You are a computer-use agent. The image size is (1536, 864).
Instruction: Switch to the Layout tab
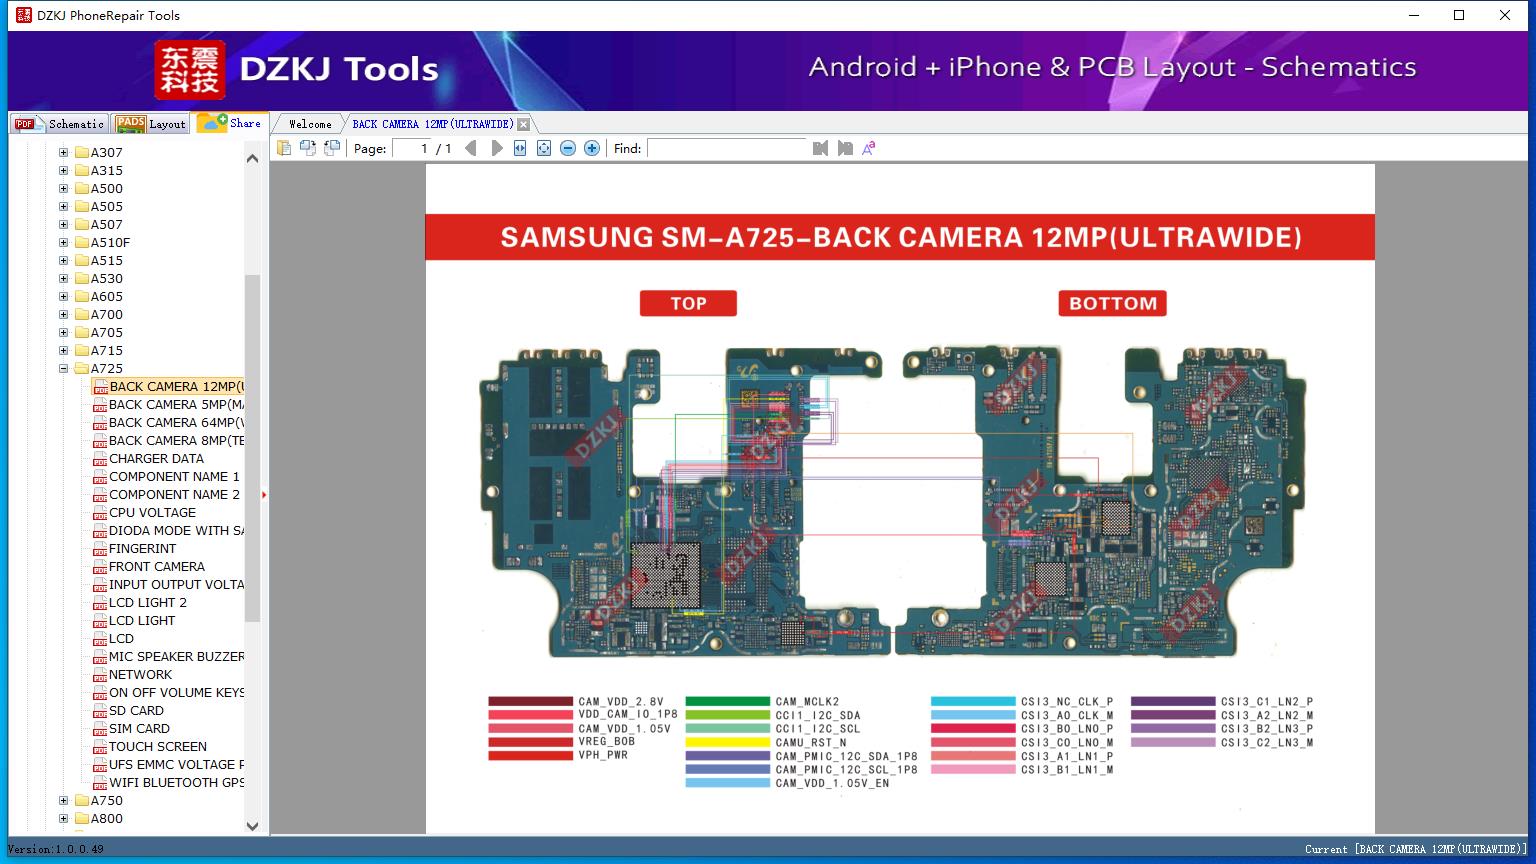151,123
